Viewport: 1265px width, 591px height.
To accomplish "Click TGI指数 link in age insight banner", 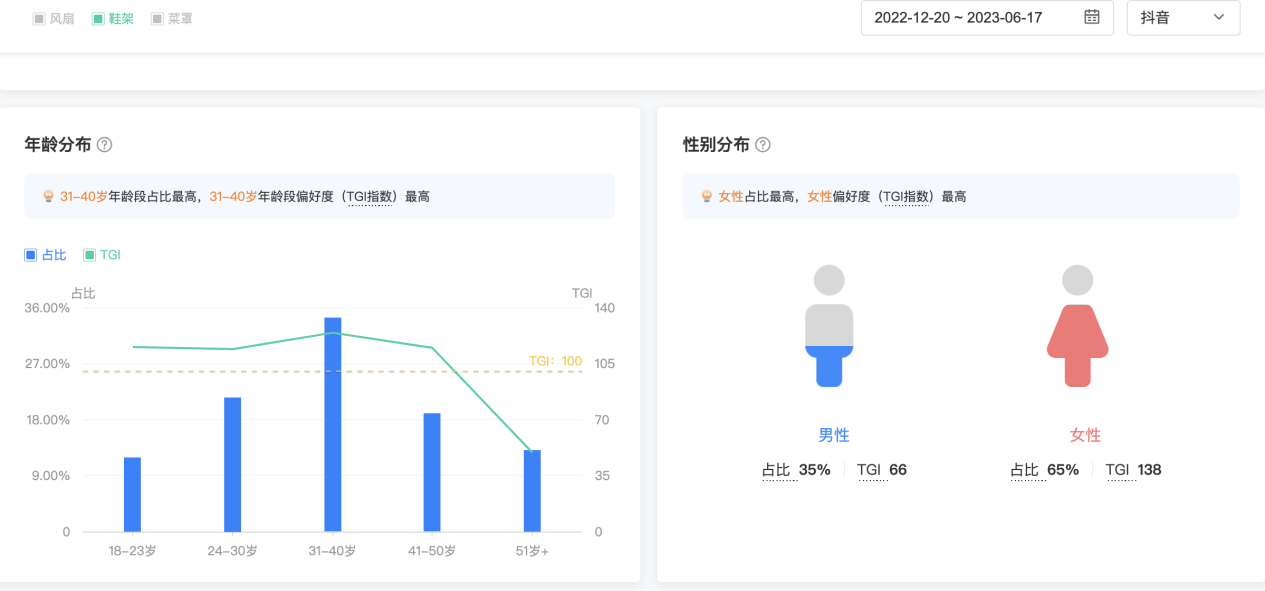I will click(x=372, y=197).
